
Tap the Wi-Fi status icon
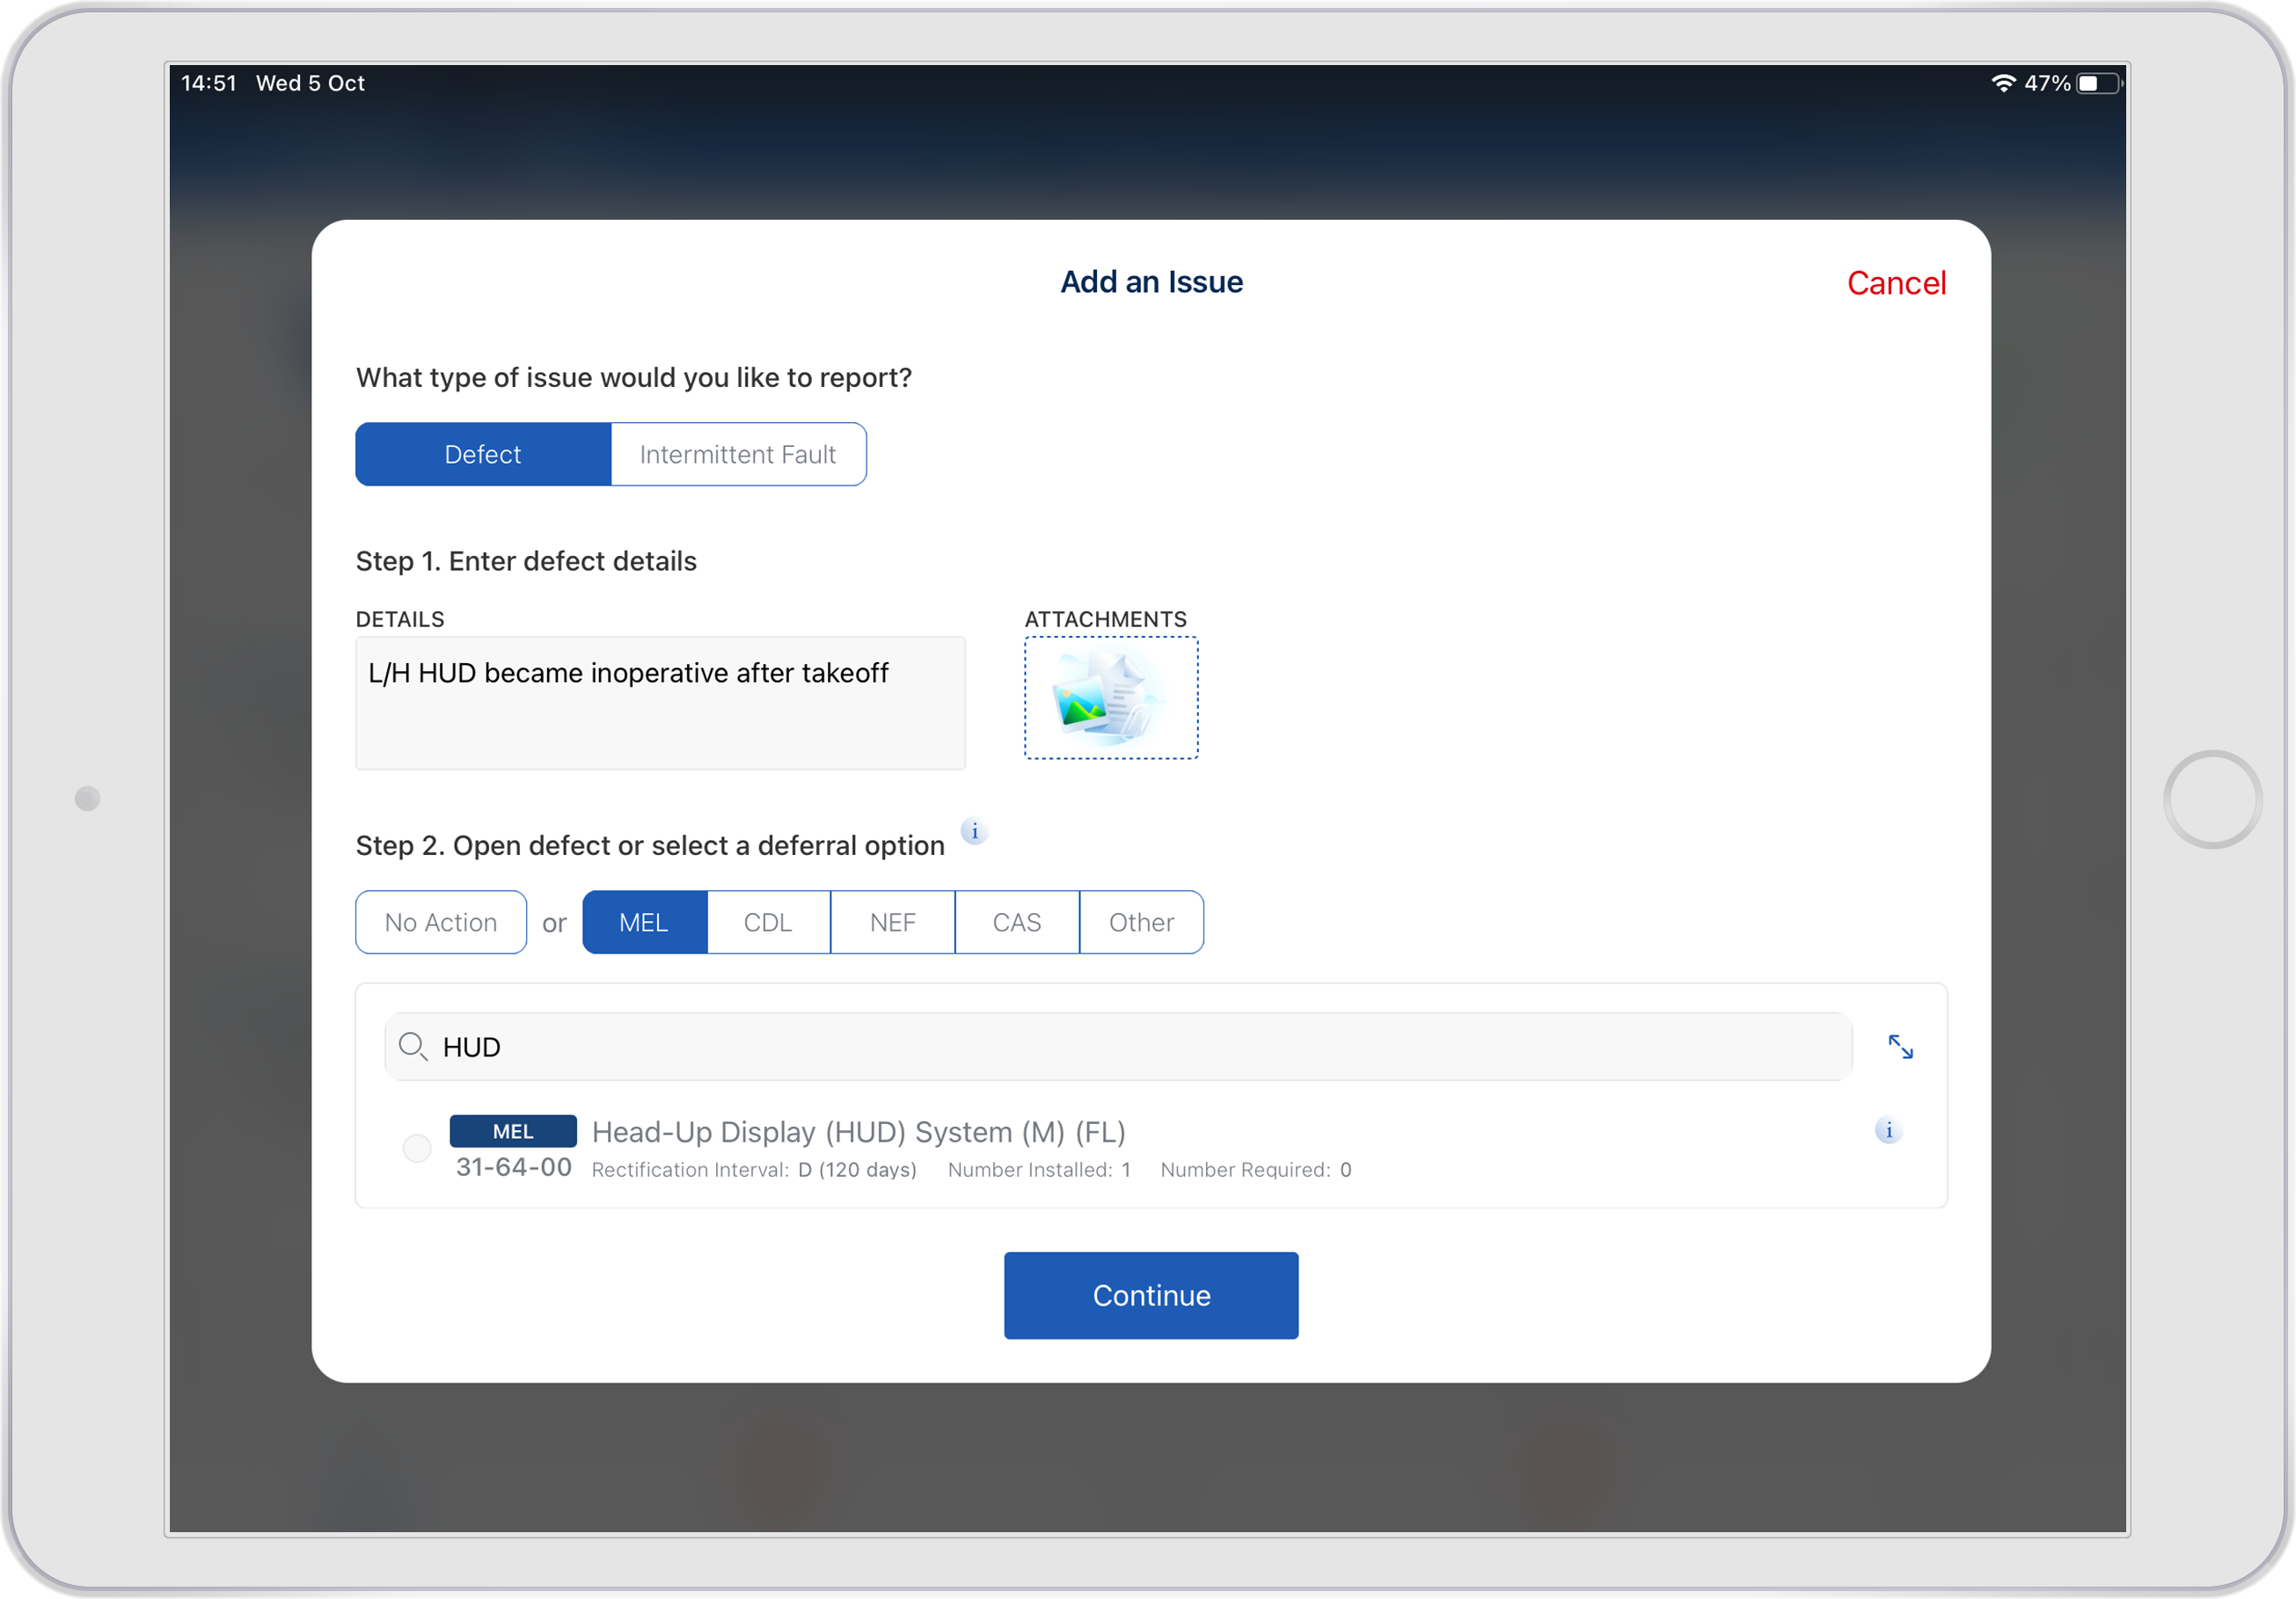(x=2003, y=83)
